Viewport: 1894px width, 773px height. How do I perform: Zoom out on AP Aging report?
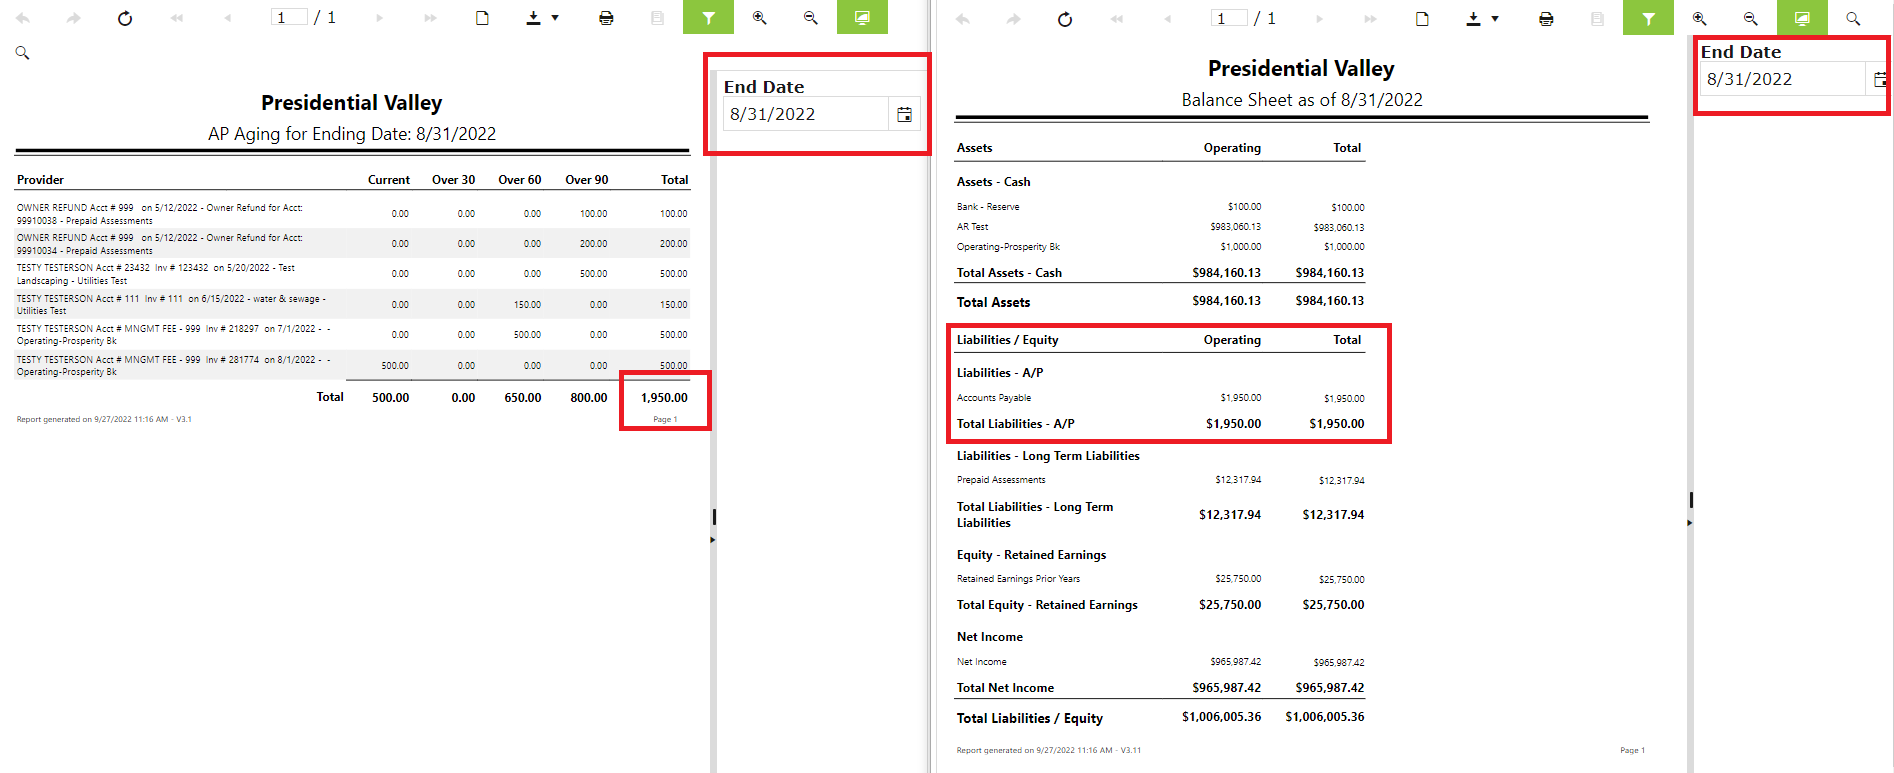(811, 18)
